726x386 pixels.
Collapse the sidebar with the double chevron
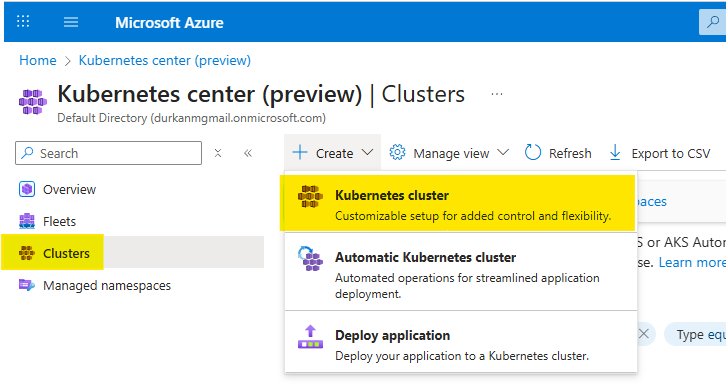[248, 153]
